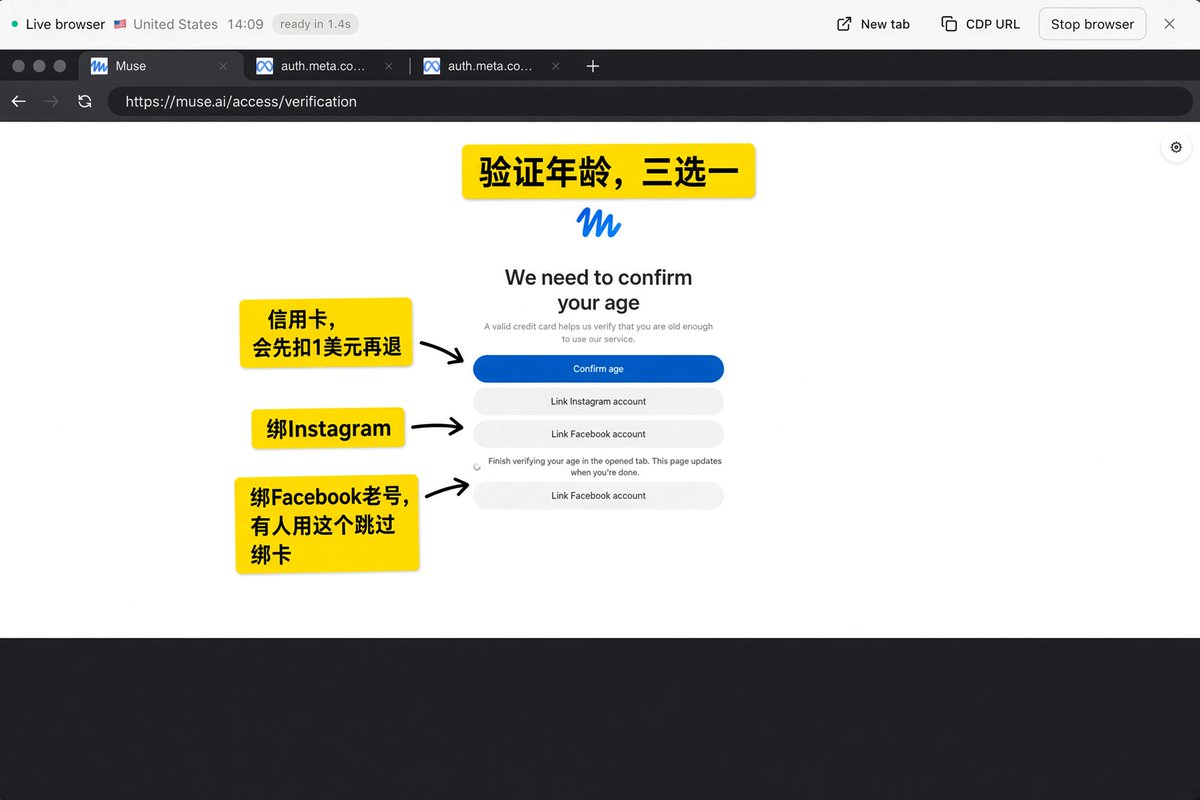Open a new browser tab with plus
Image resolution: width=1200 pixels, height=800 pixels.
593,66
